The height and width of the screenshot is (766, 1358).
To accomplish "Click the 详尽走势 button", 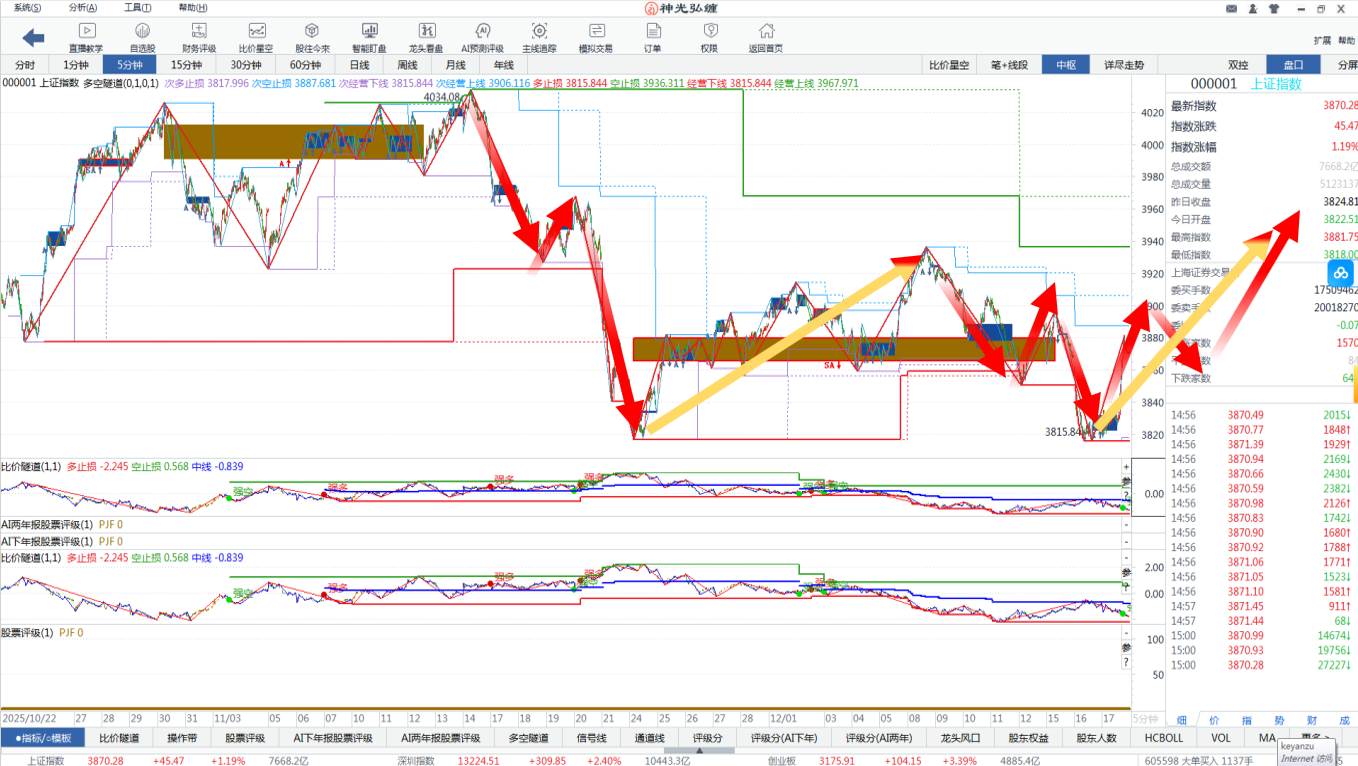I will pyautogui.click(x=1124, y=65).
